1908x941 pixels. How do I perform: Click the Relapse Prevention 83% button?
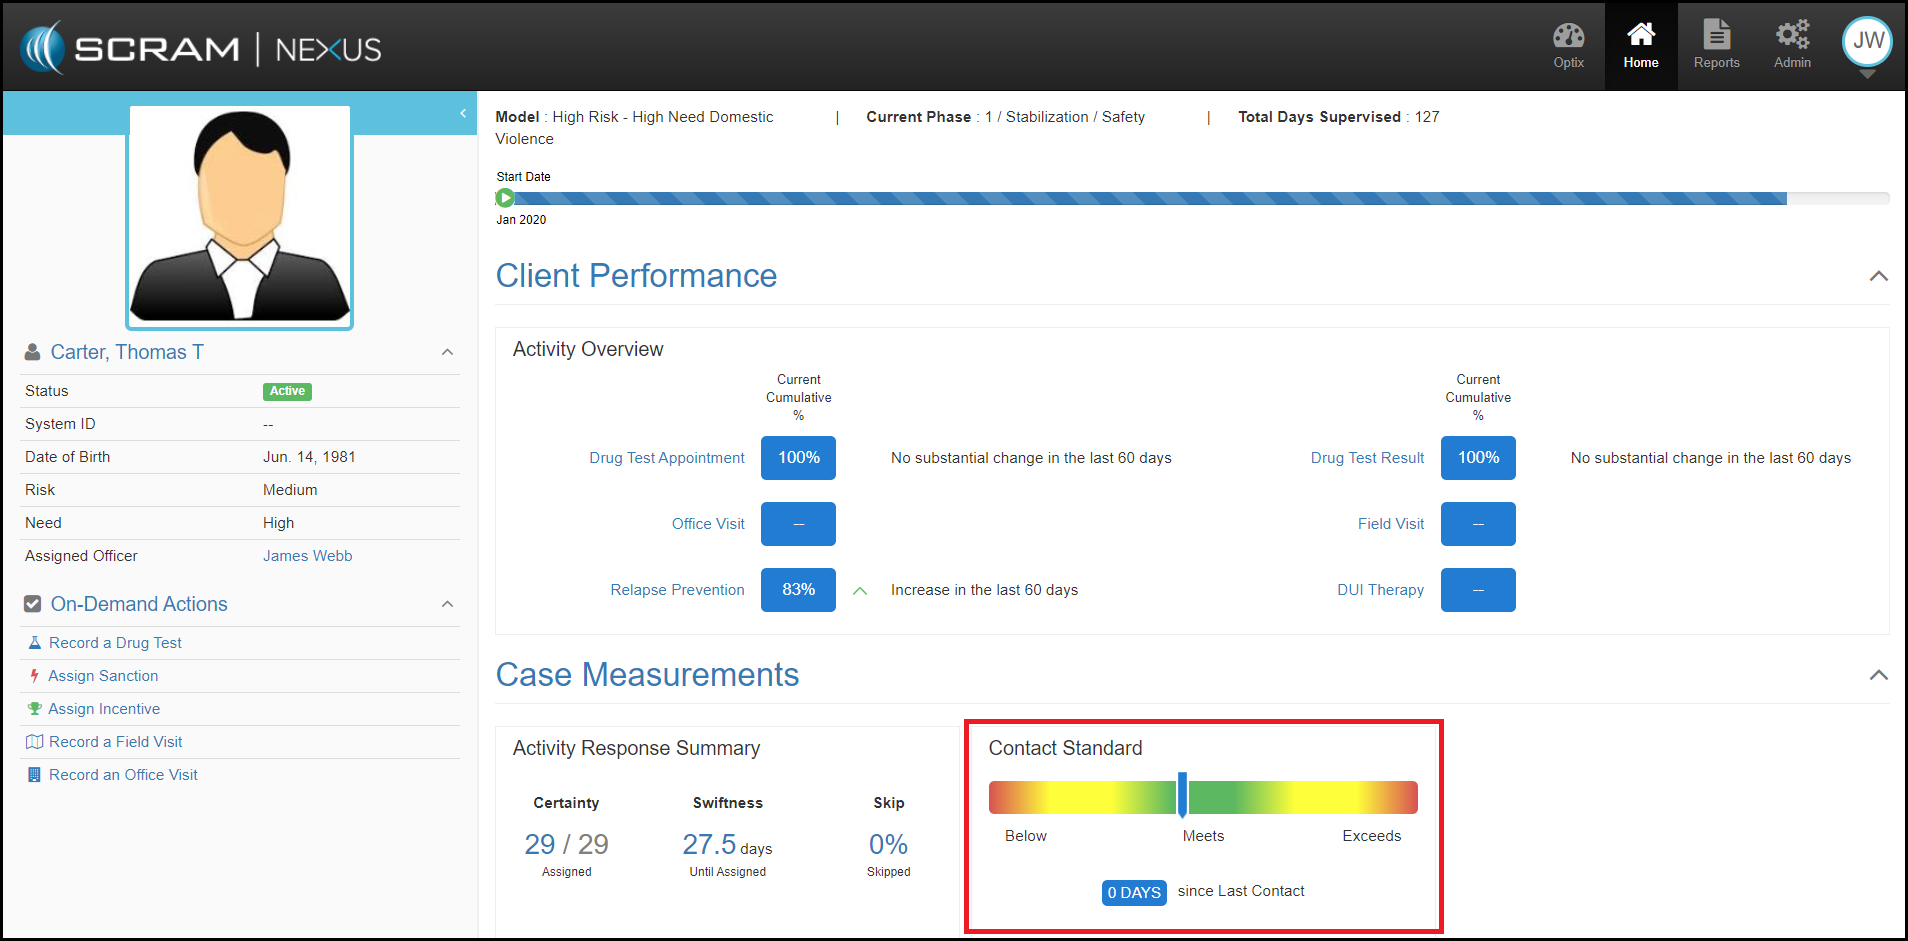[x=798, y=590]
